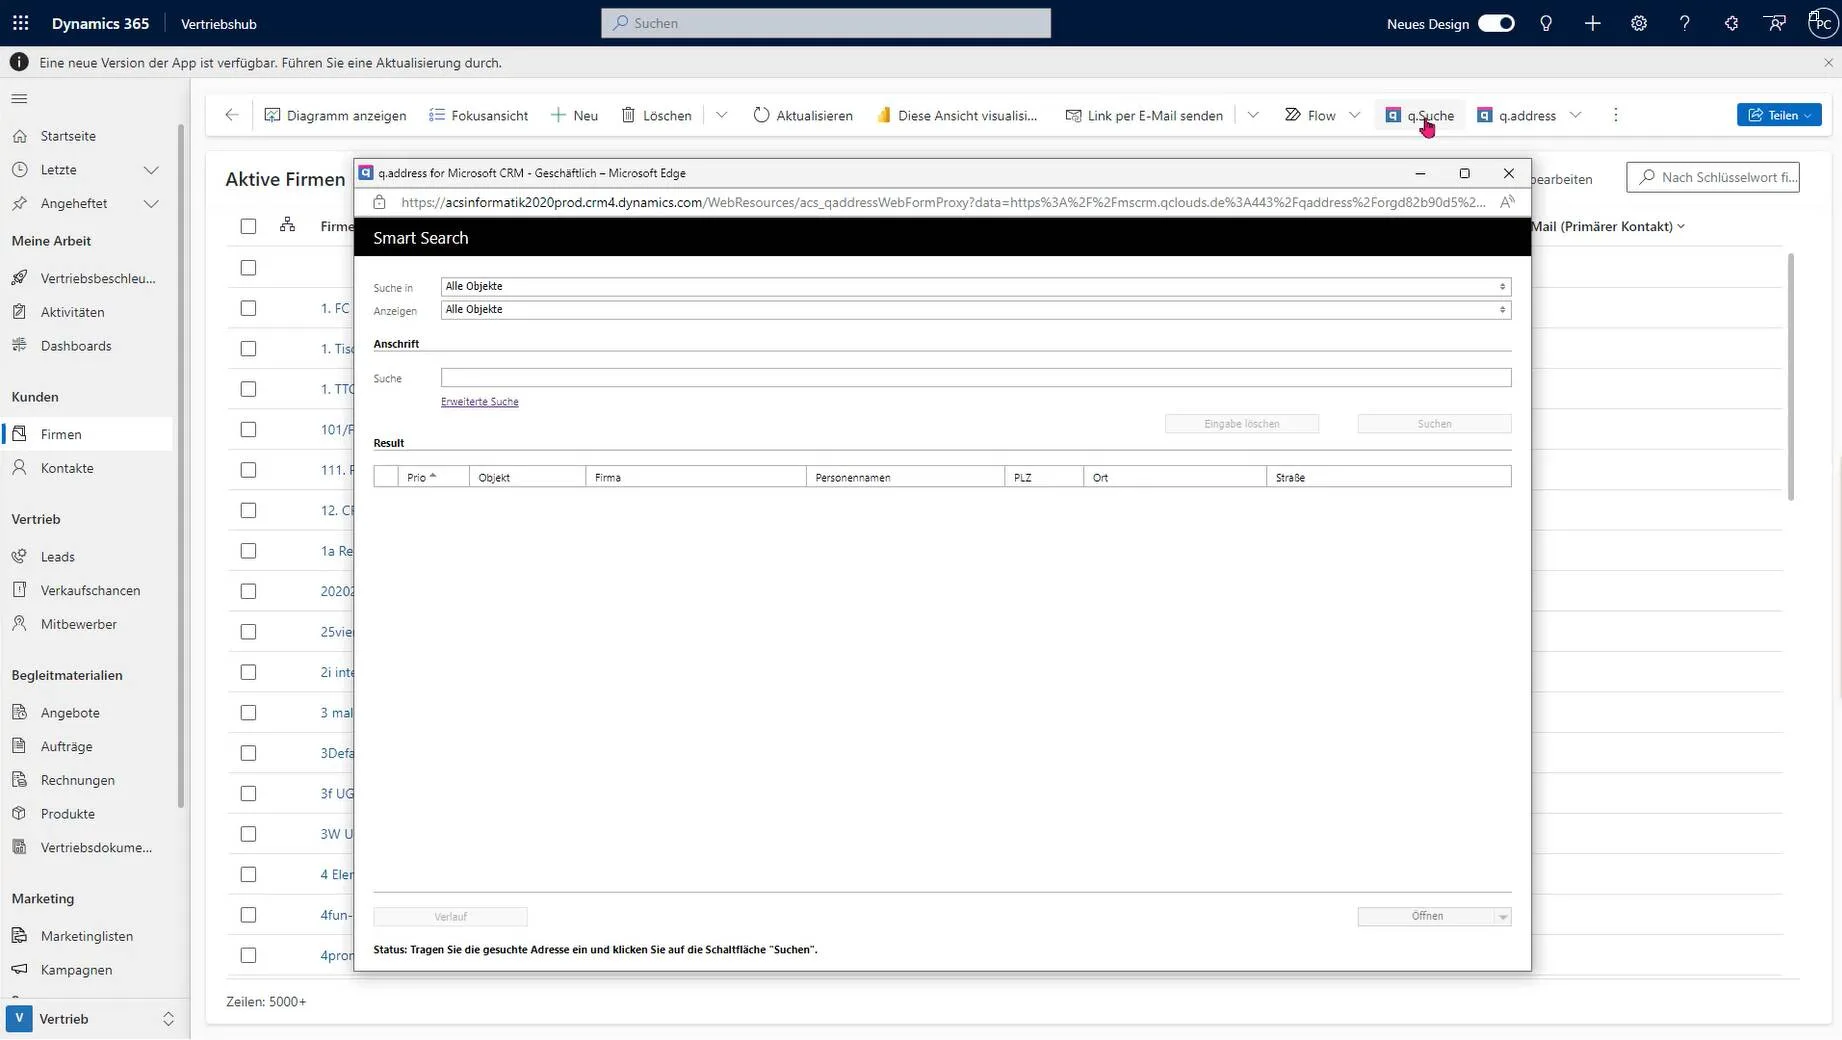Click Aktualisieren in the command bar

pos(802,115)
